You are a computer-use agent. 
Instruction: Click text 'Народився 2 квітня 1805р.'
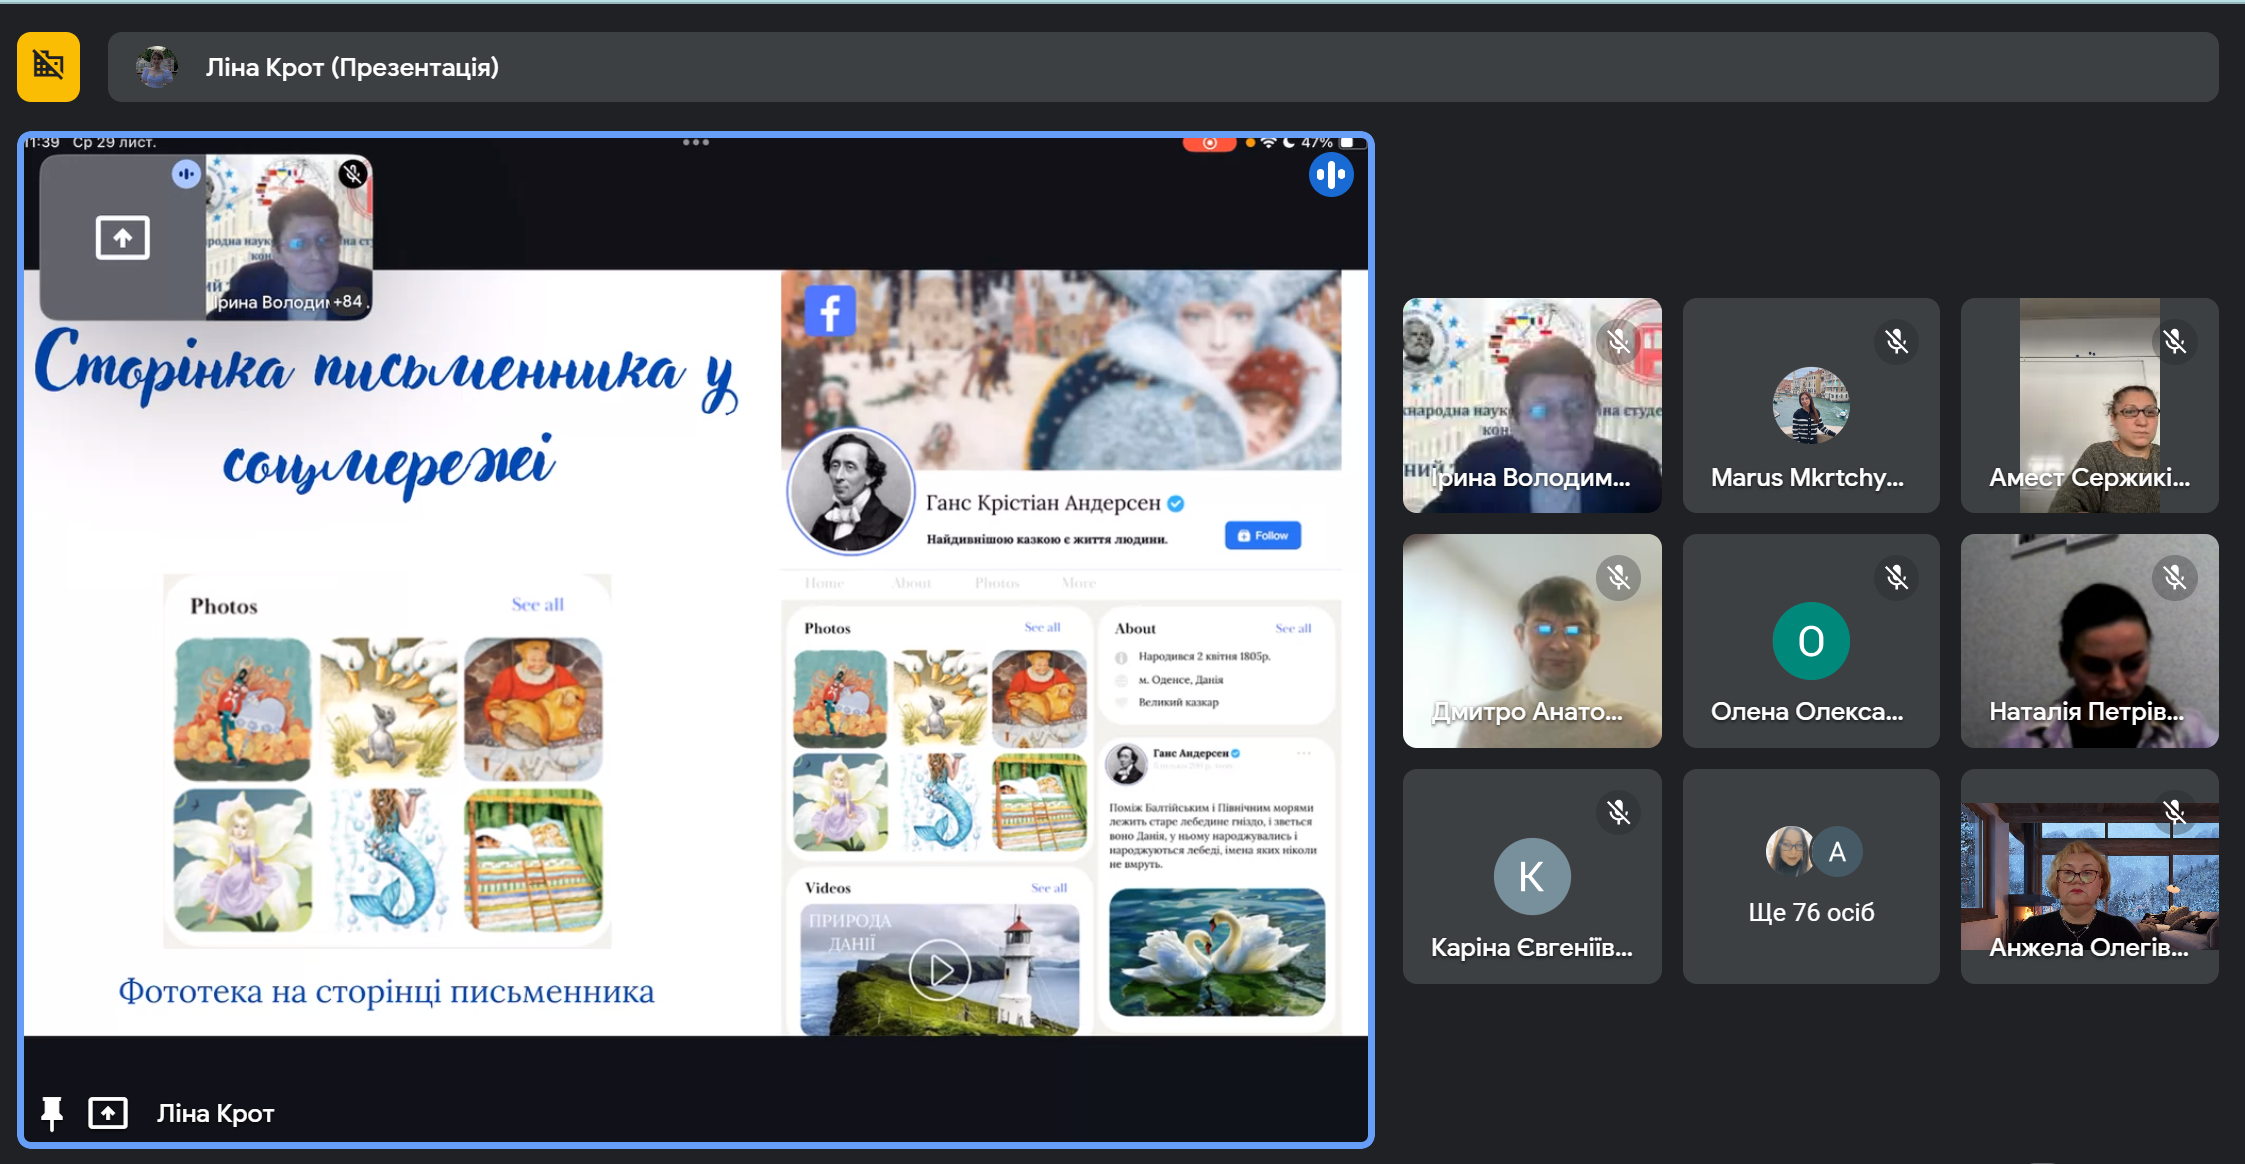1204,656
